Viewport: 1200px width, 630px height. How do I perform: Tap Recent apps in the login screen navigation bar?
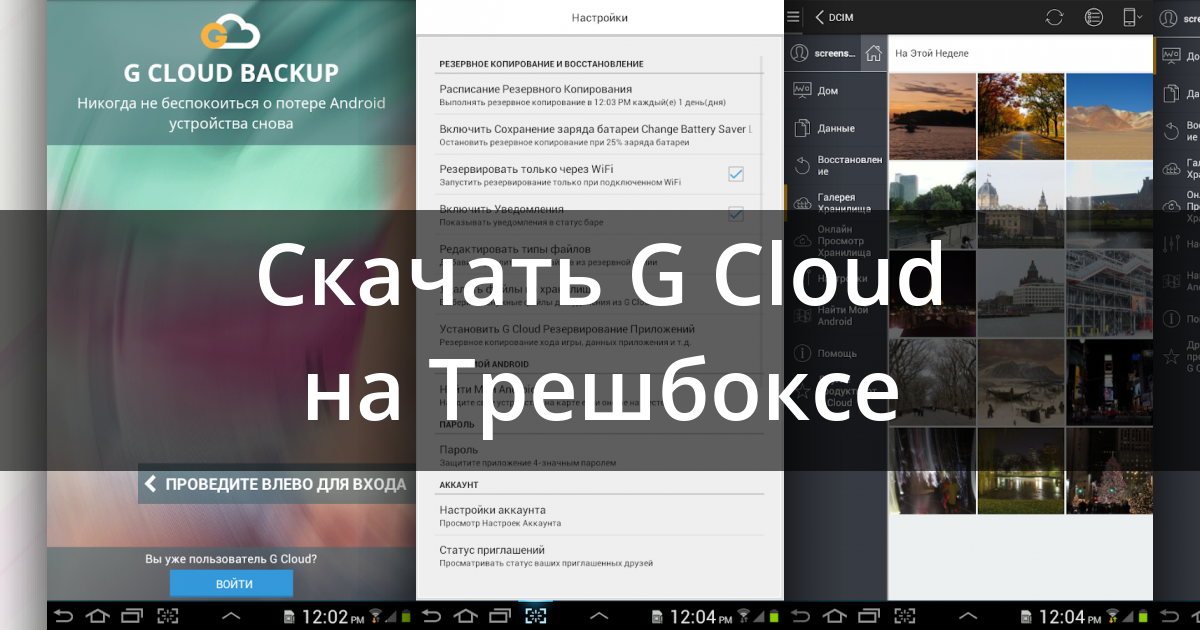131,616
